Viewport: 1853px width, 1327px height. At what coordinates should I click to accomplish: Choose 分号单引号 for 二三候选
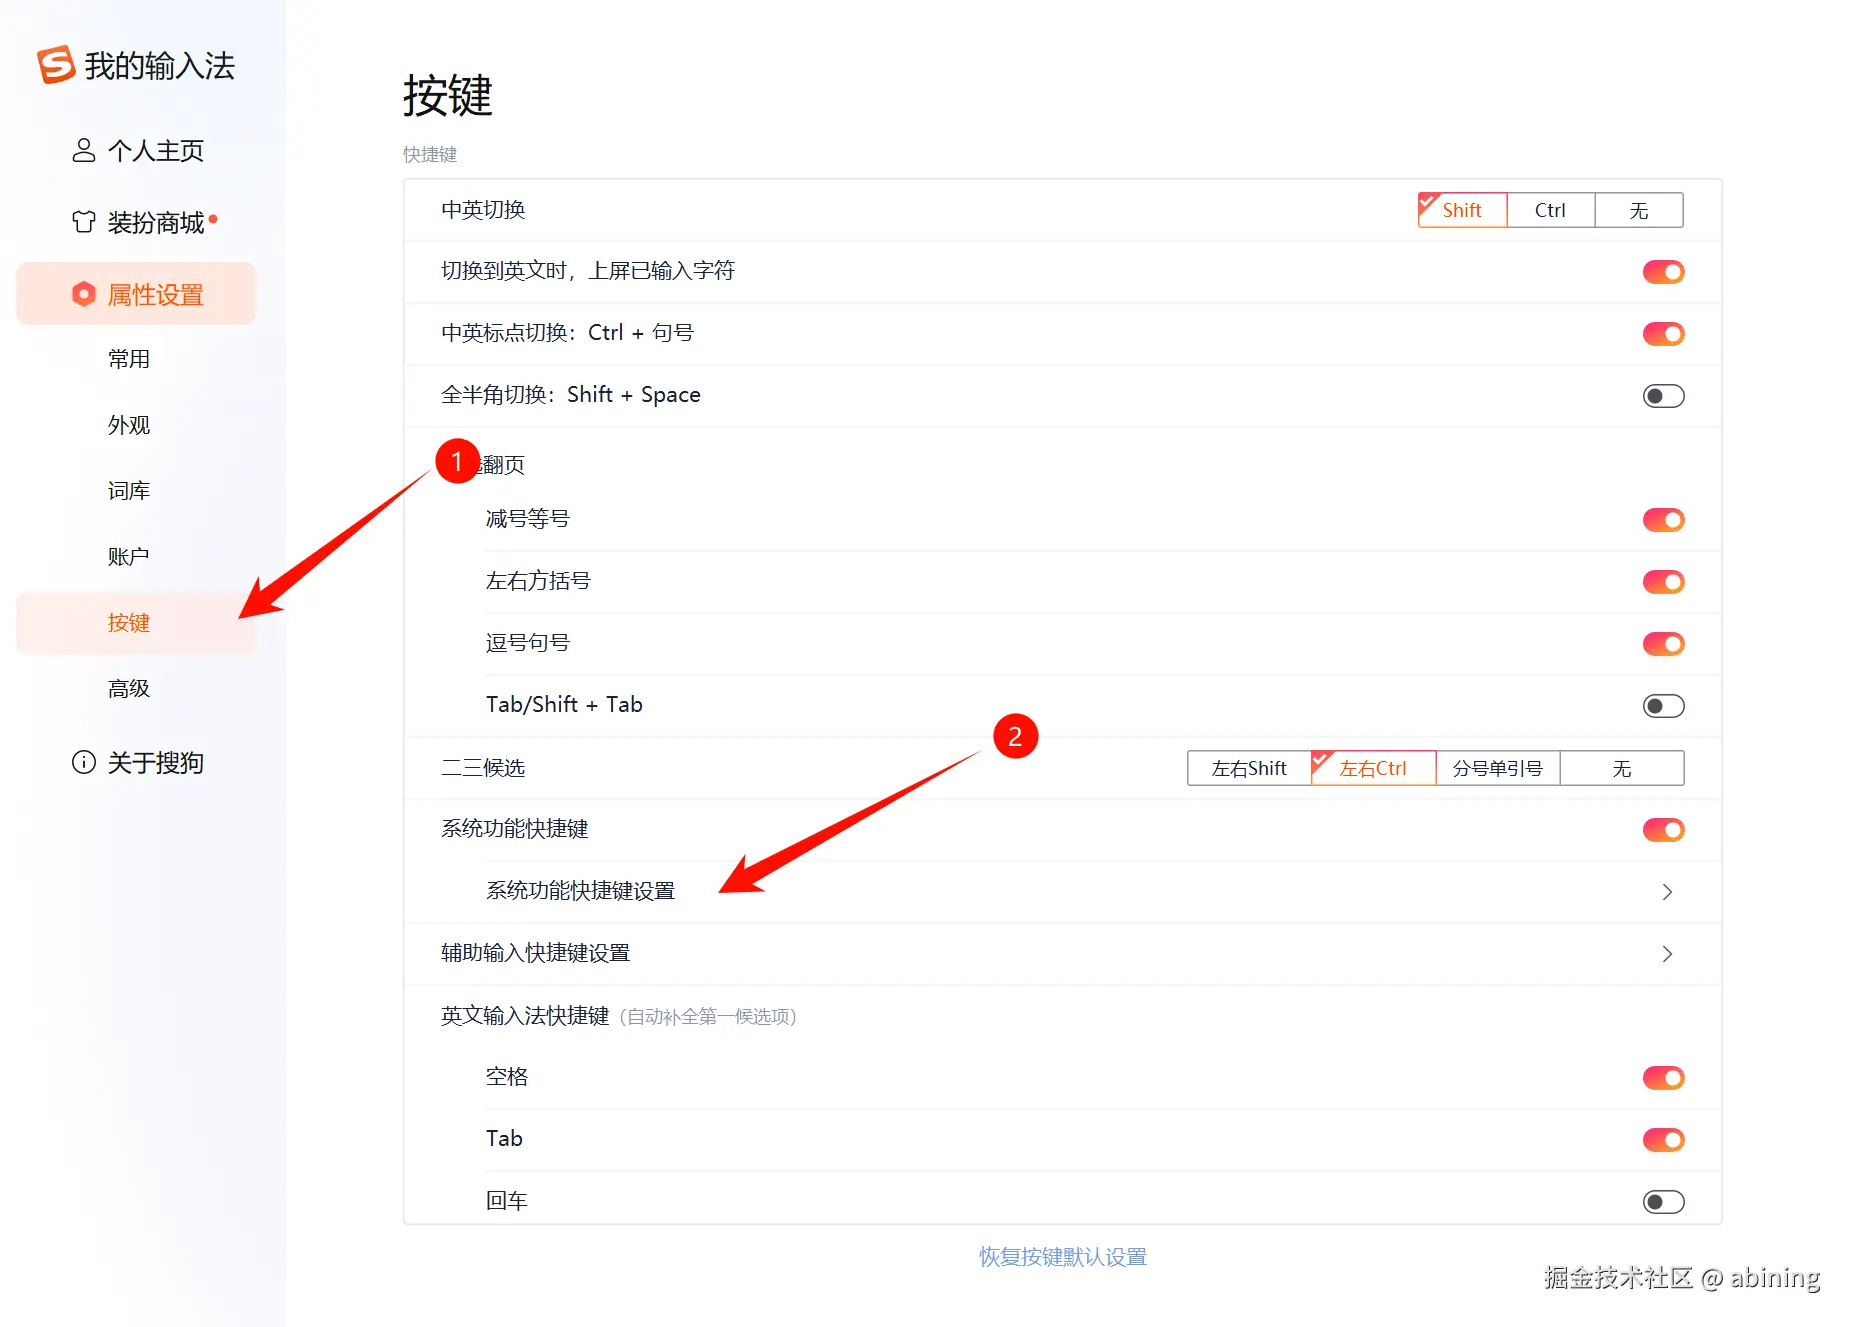click(1498, 768)
